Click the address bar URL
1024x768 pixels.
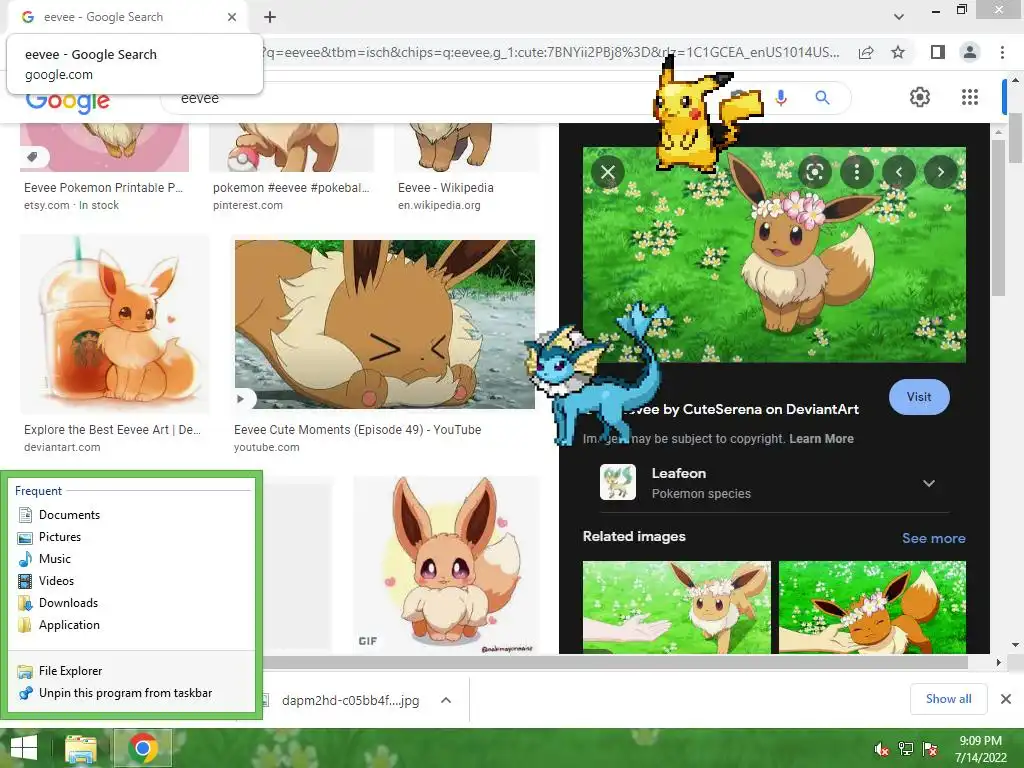[549, 52]
